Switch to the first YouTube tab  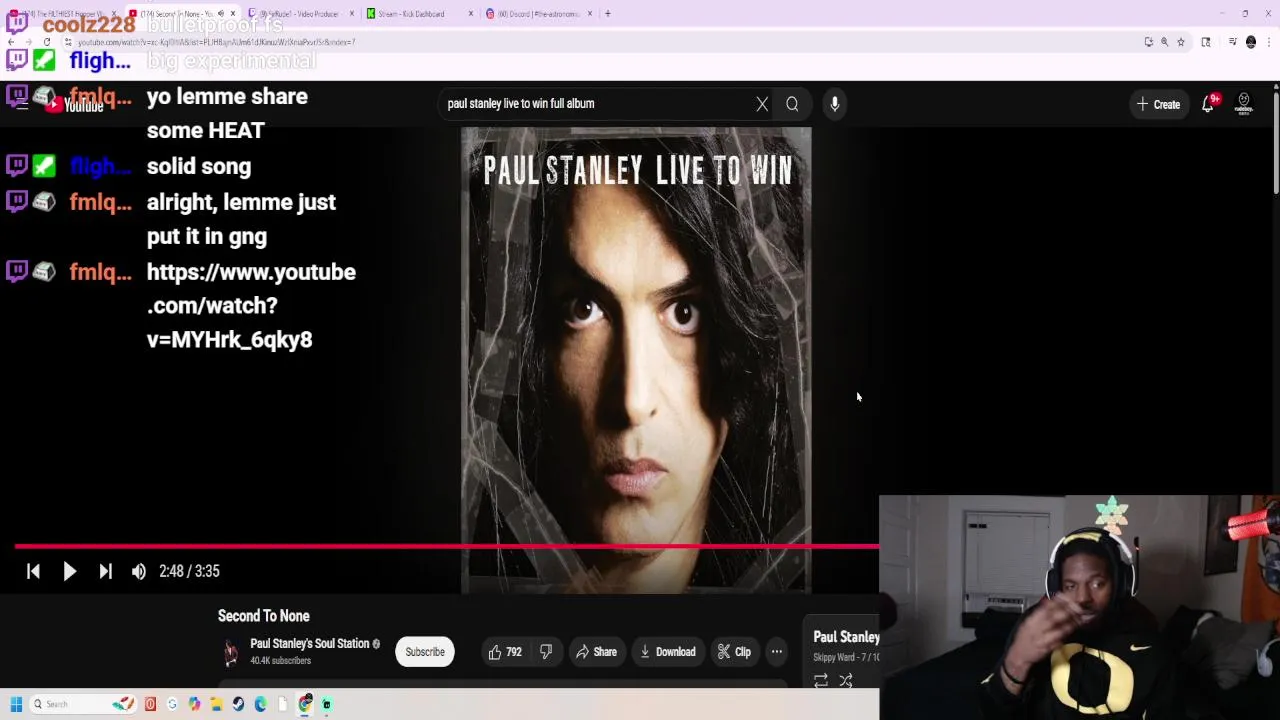65,14
